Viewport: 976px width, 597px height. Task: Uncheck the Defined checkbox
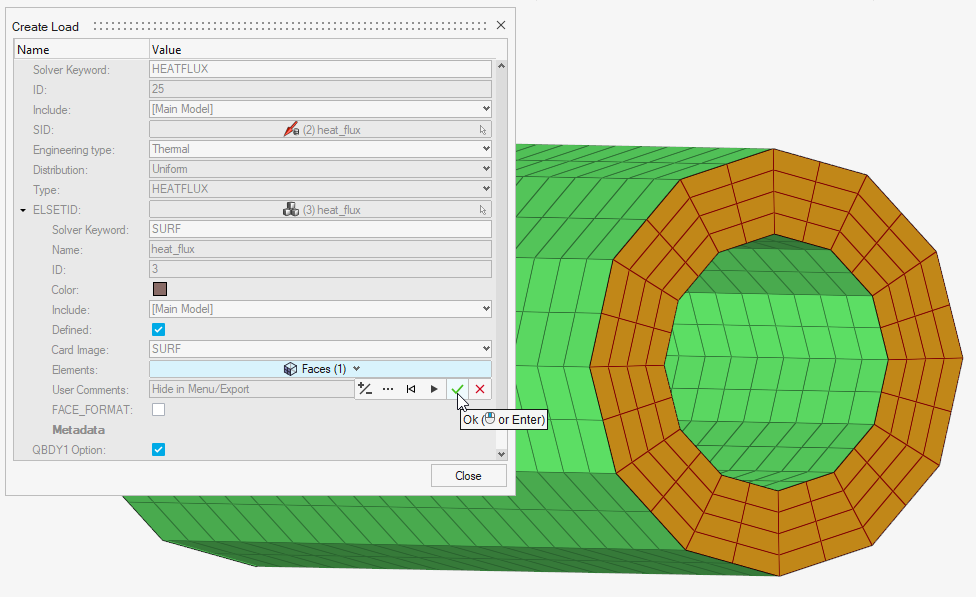pyautogui.click(x=158, y=329)
